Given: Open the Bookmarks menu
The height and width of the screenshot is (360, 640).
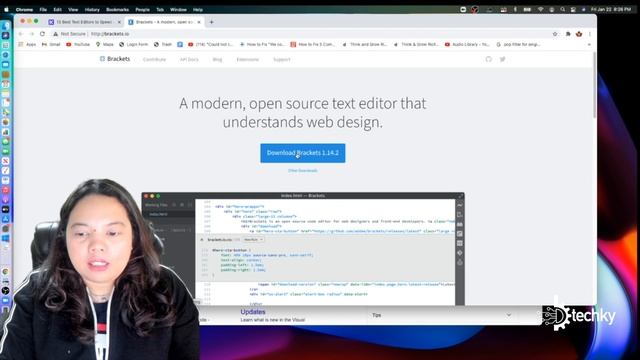Looking at the screenshot, I should point(118,9).
